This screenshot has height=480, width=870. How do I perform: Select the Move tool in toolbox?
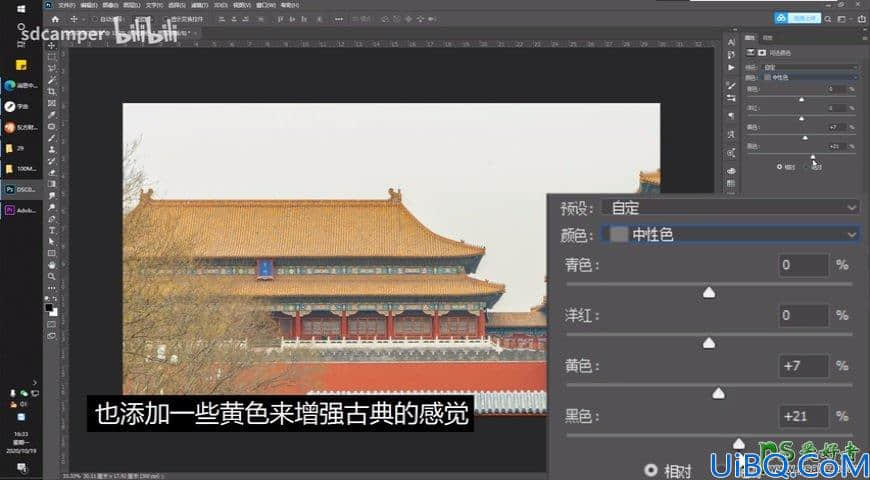click(52, 46)
